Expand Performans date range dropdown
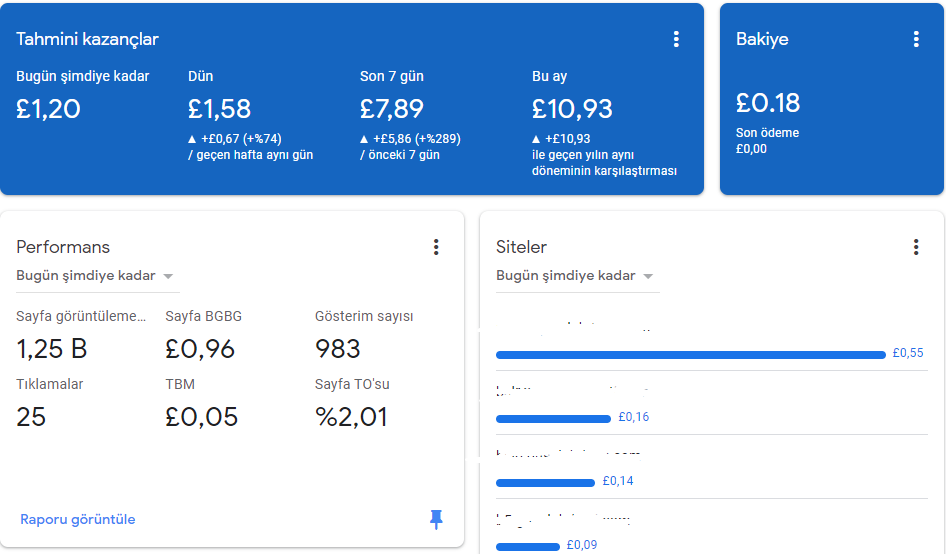 tap(94, 276)
